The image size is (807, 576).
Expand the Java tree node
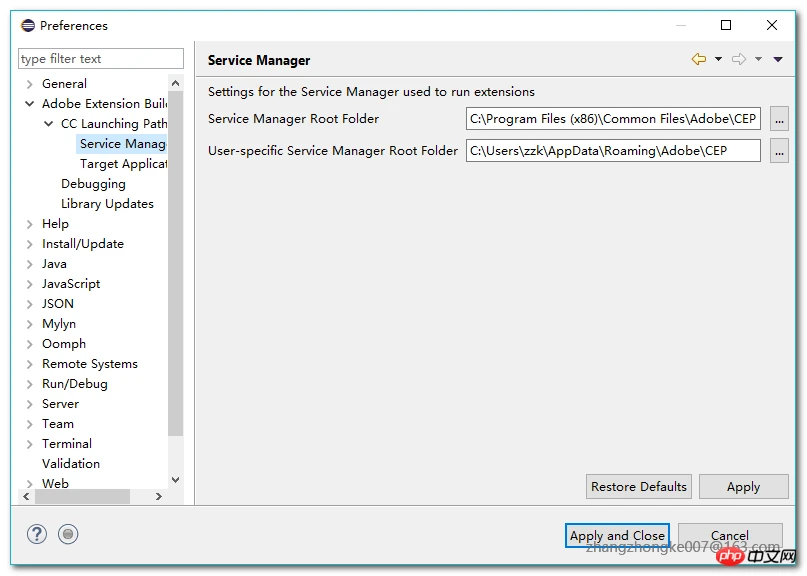coord(29,264)
